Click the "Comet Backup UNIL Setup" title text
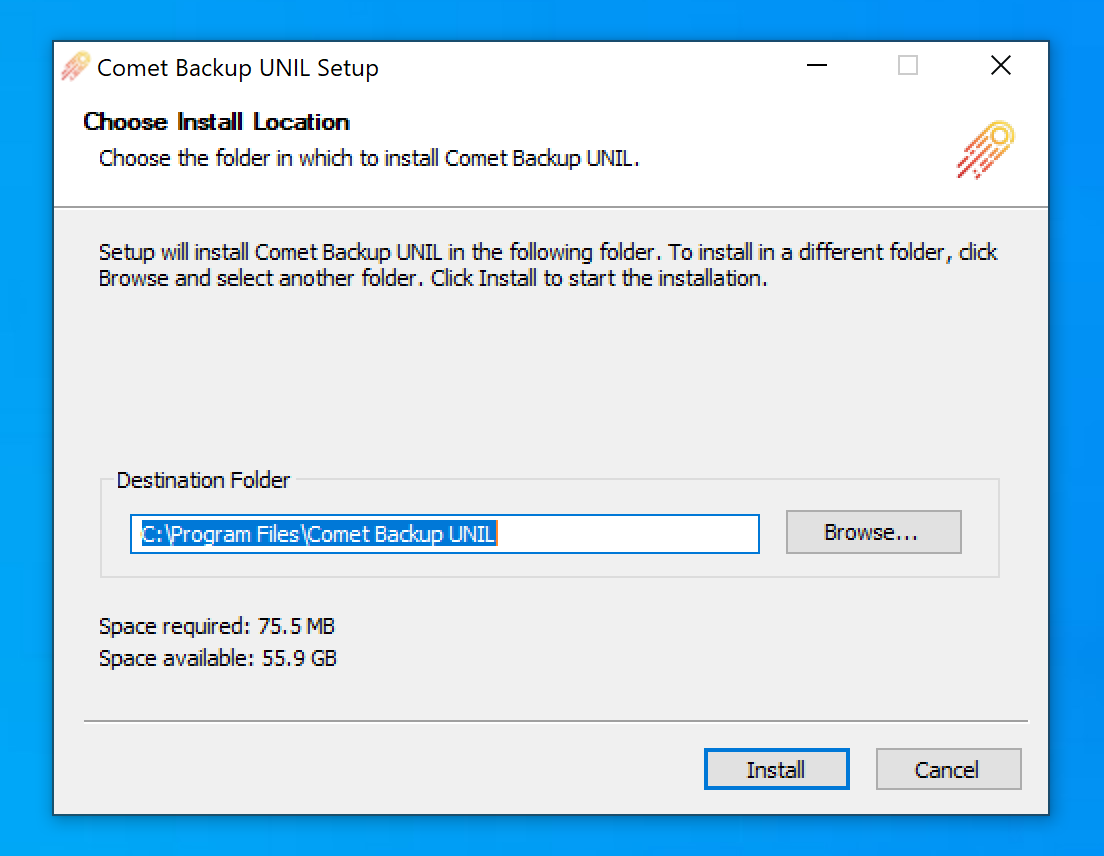The width and height of the screenshot is (1104, 856). click(x=238, y=68)
